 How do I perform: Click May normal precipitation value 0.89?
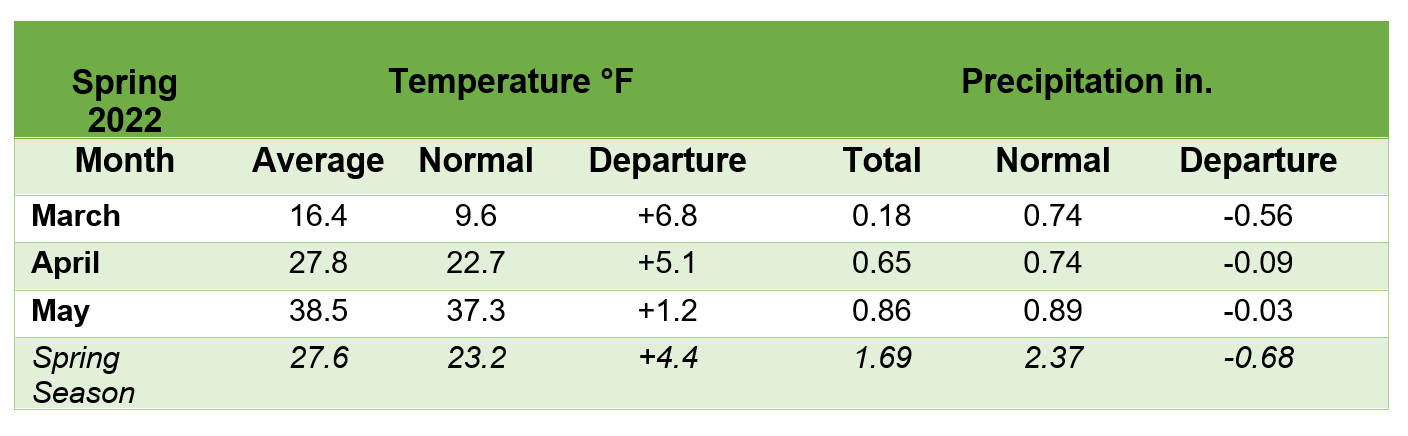click(1053, 311)
